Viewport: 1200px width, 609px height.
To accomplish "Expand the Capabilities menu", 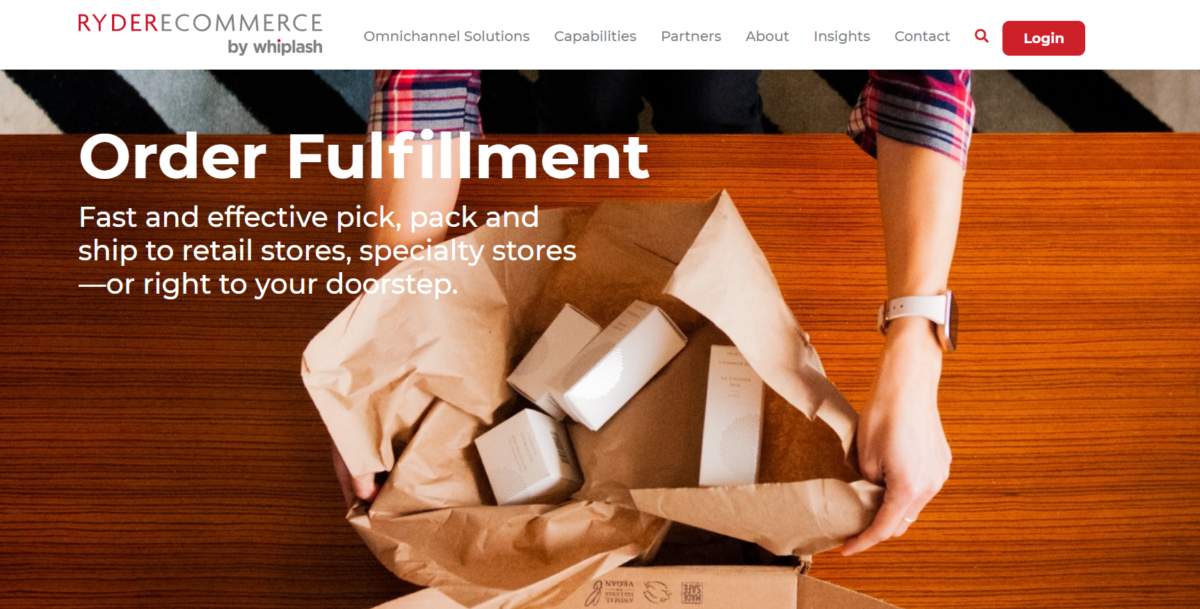I will tap(595, 36).
